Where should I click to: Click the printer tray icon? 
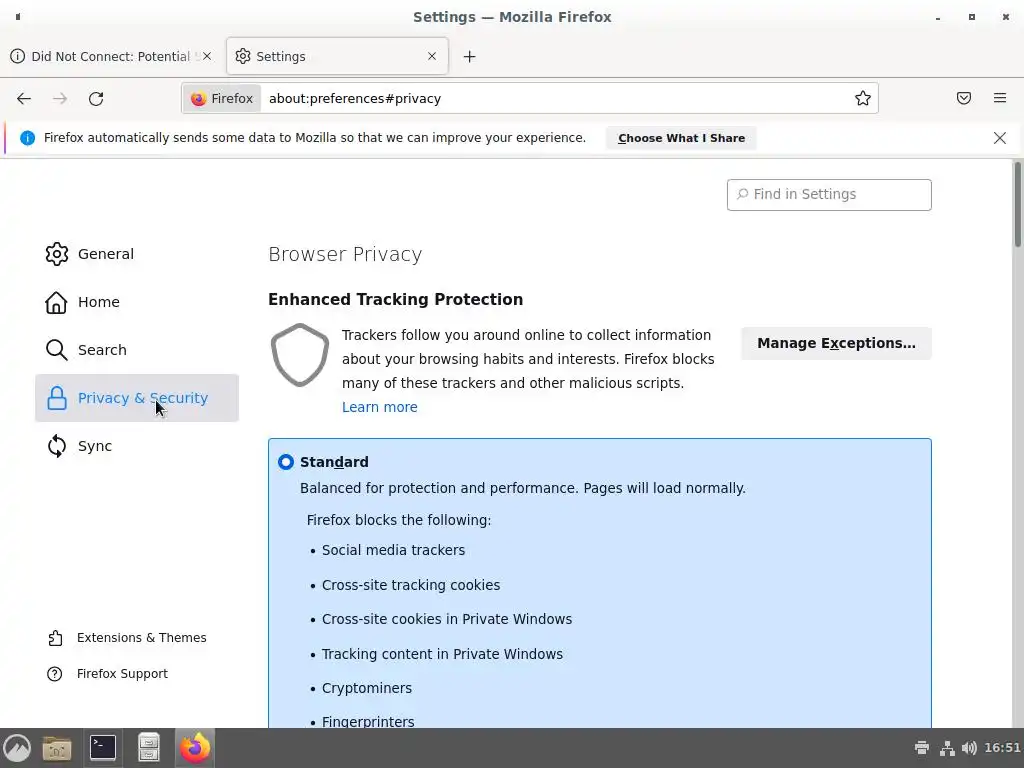tap(921, 748)
